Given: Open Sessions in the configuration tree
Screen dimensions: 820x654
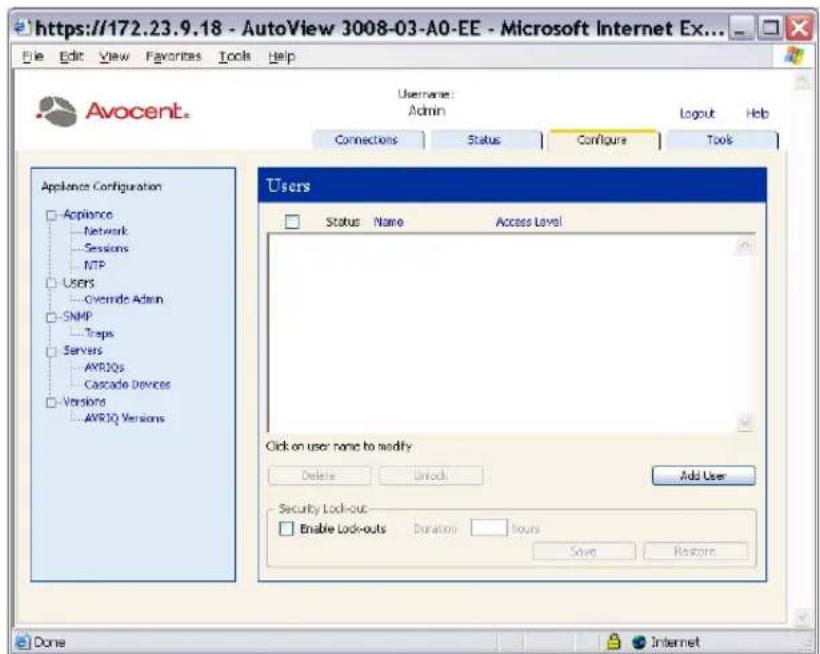Looking at the screenshot, I should tap(106, 248).
